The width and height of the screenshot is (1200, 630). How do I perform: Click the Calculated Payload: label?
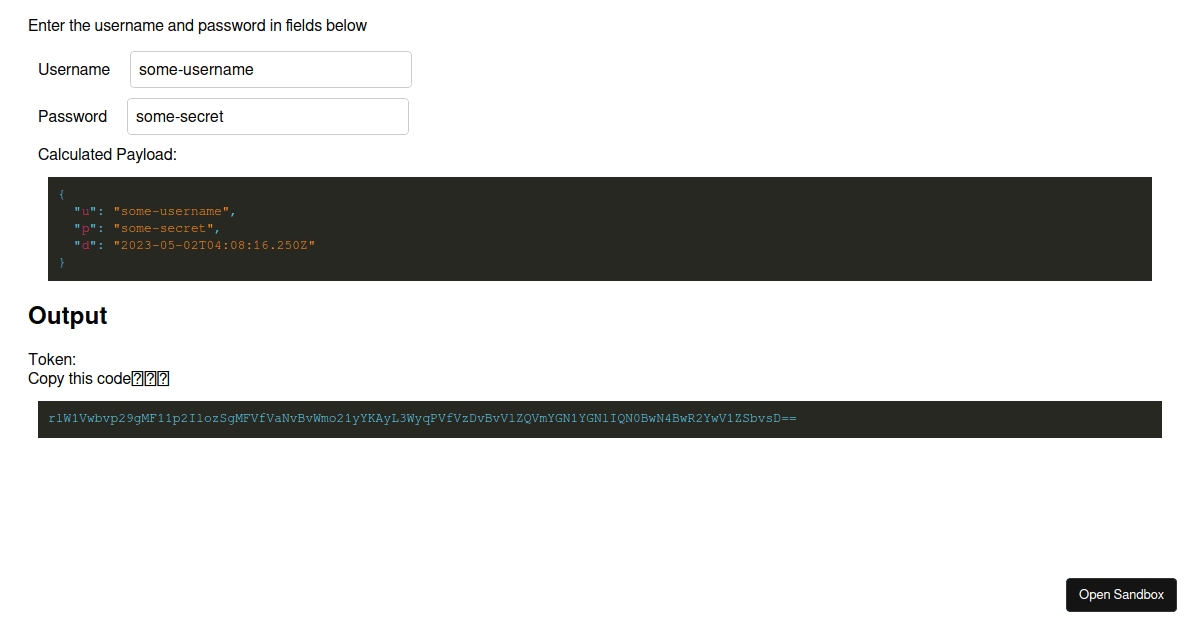click(x=107, y=154)
